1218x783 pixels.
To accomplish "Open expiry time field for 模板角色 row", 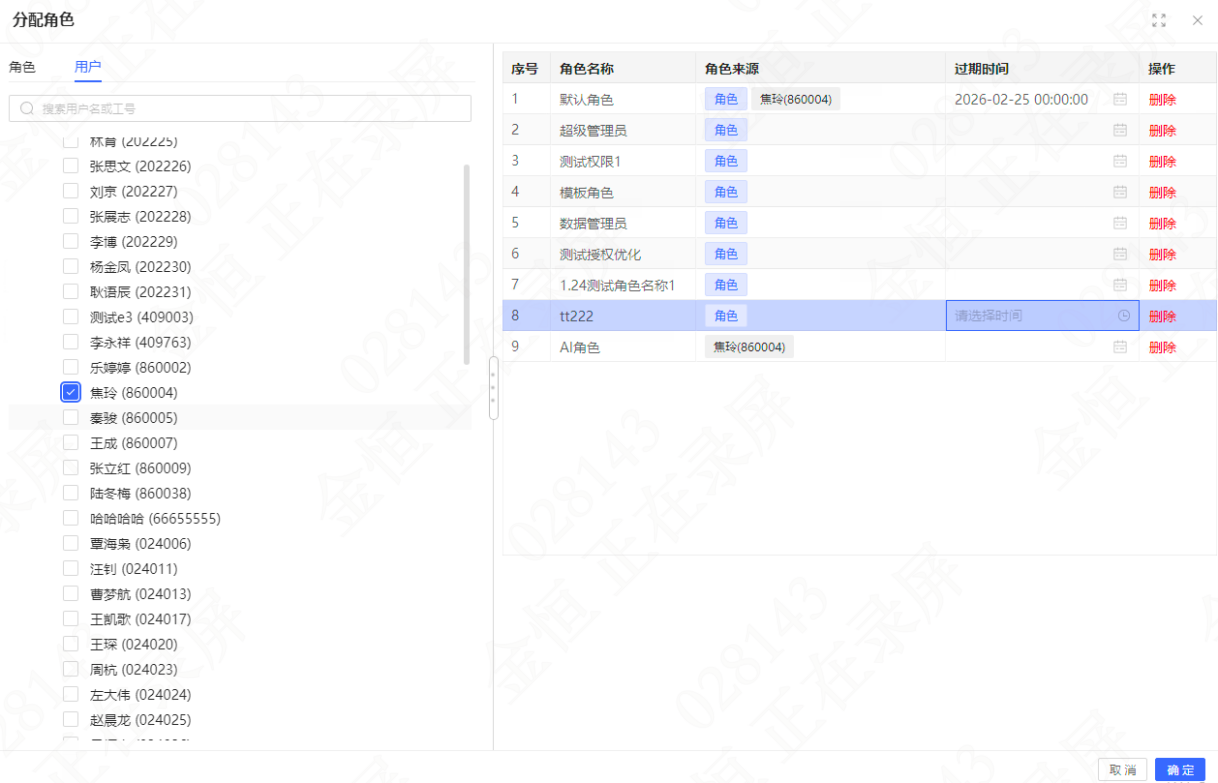I will [1042, 192].
